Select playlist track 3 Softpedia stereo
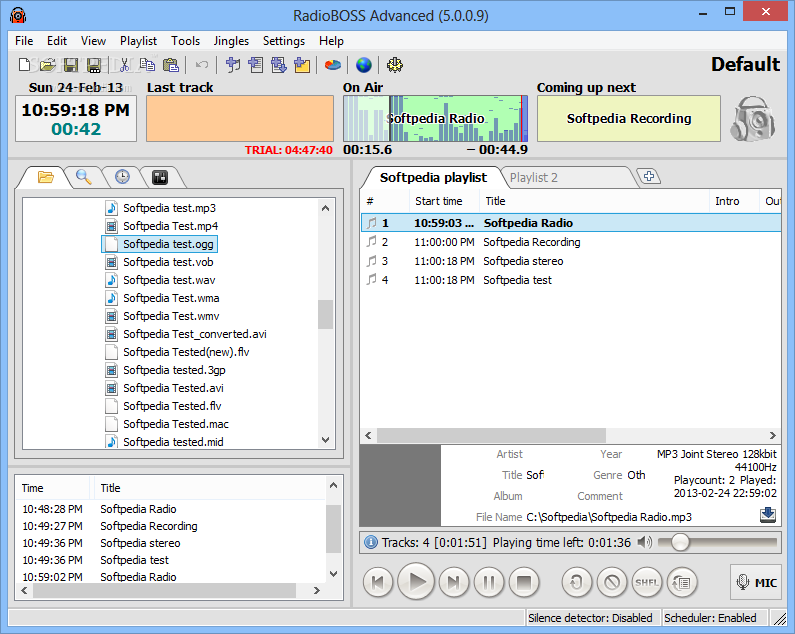The image size is (795, 634). [570, 261]
